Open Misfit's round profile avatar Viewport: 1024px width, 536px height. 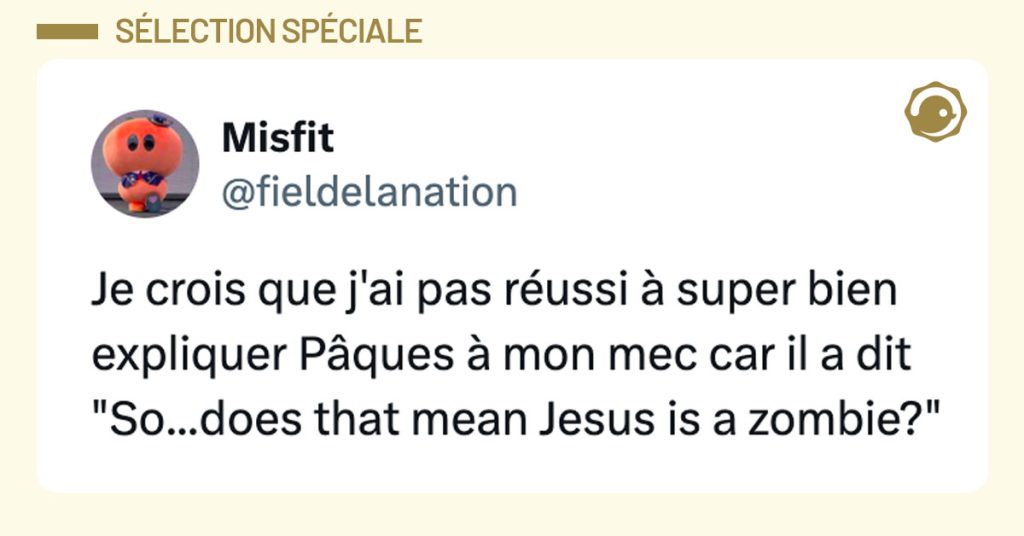(145, 163)
